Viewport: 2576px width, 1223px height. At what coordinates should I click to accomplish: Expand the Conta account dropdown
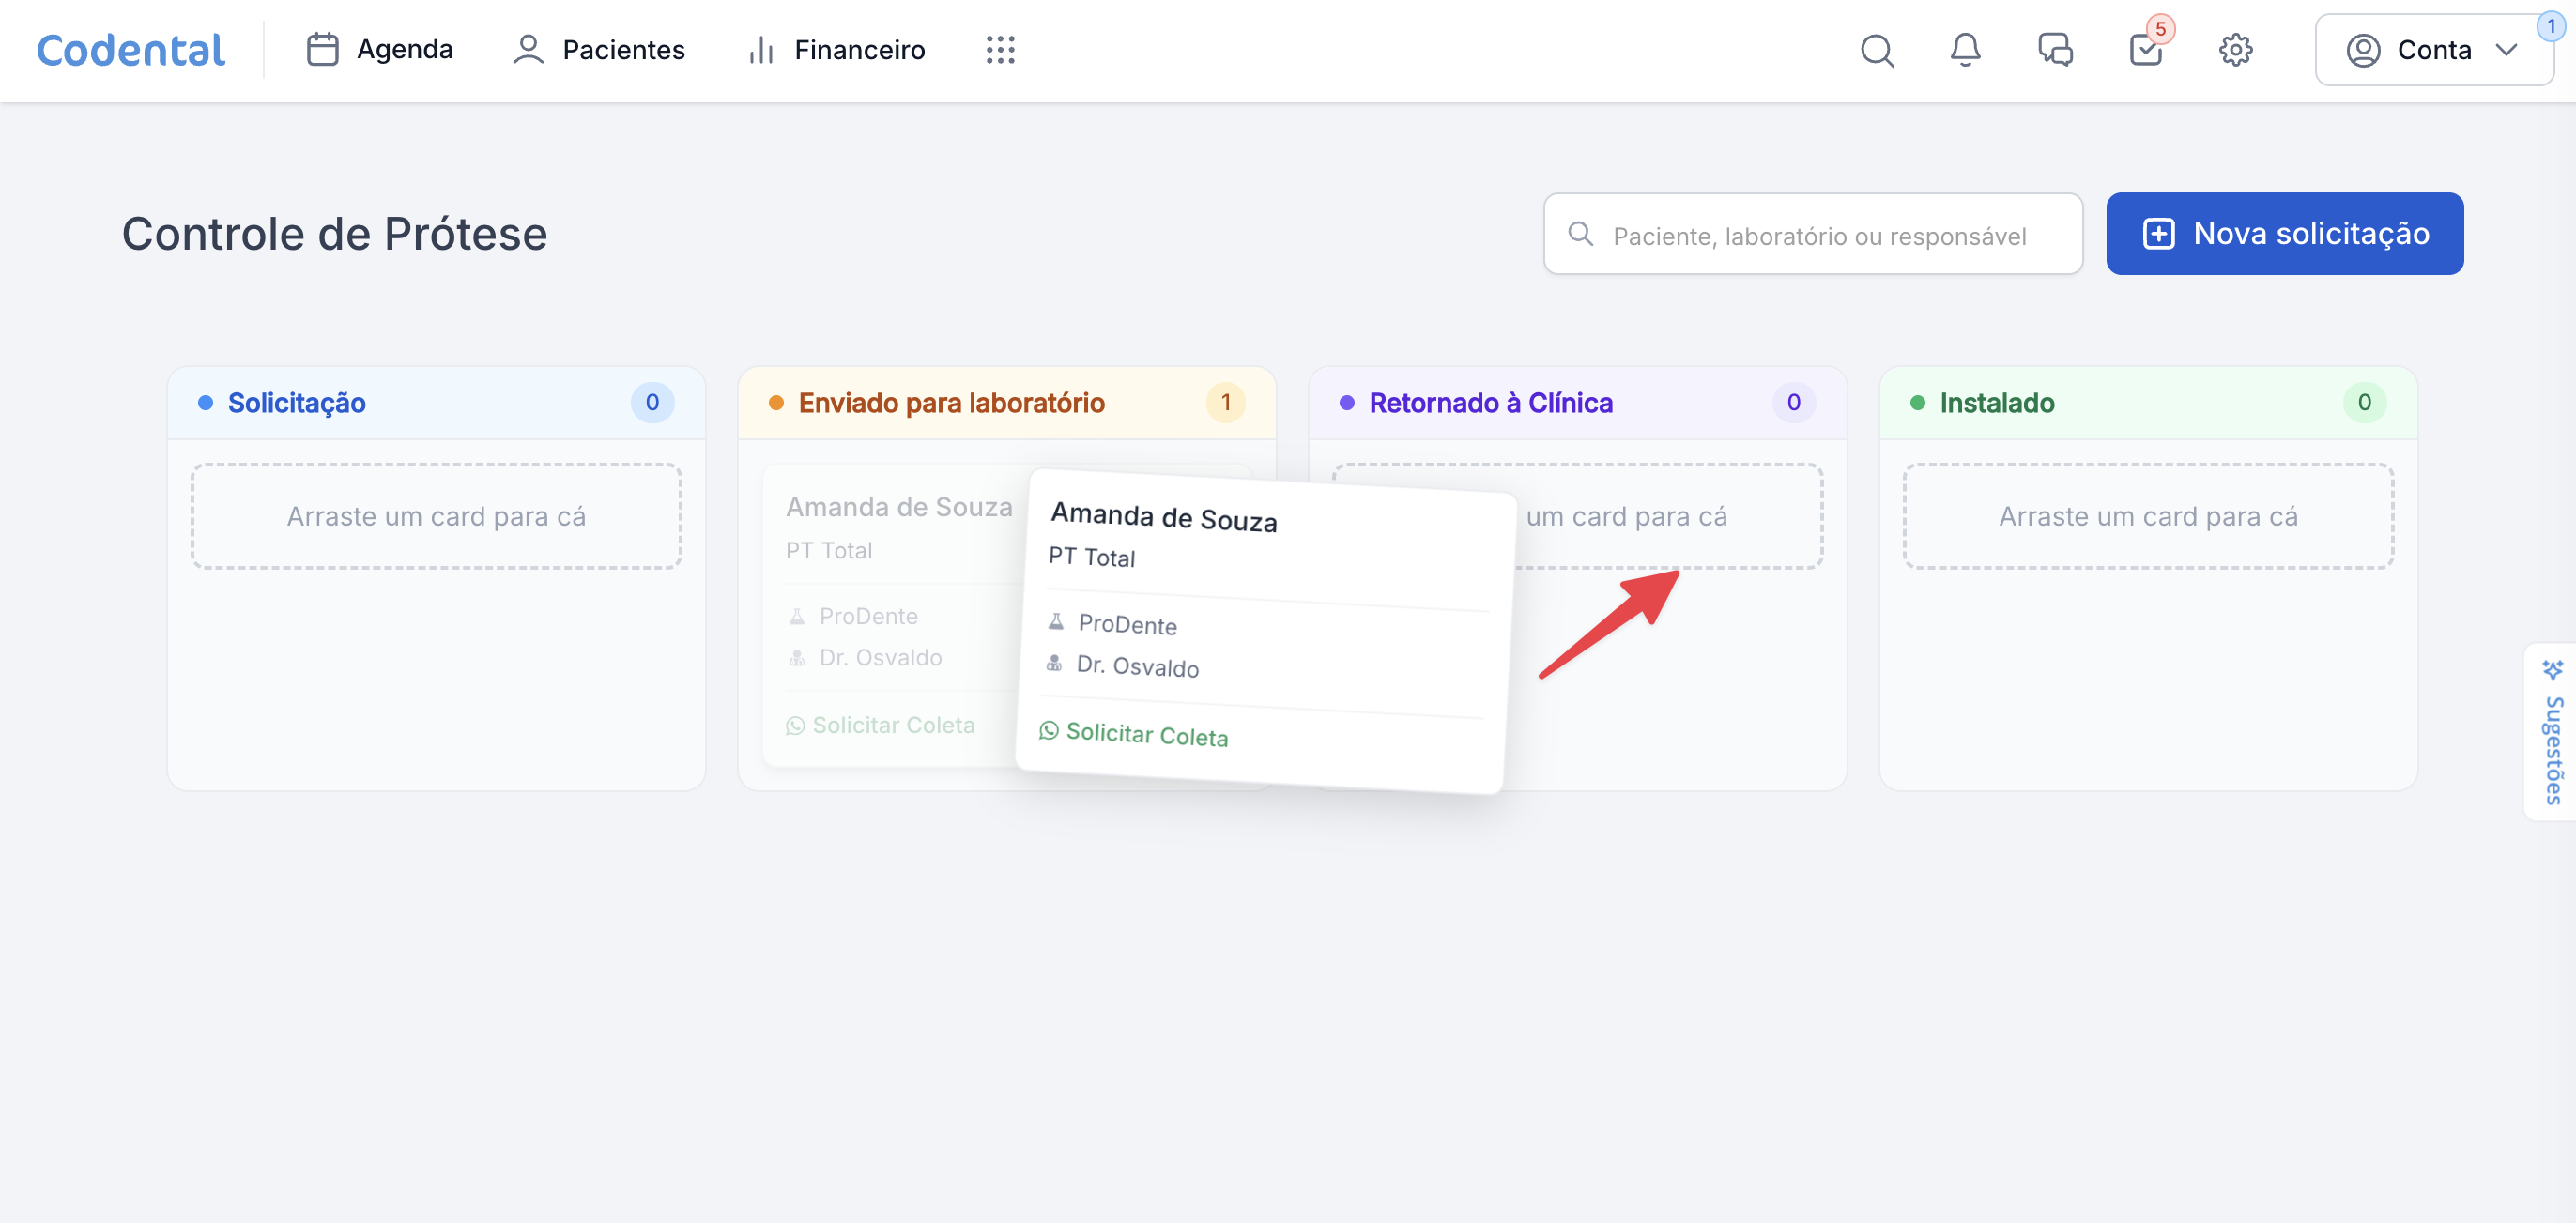click(x=2433, y=50)
